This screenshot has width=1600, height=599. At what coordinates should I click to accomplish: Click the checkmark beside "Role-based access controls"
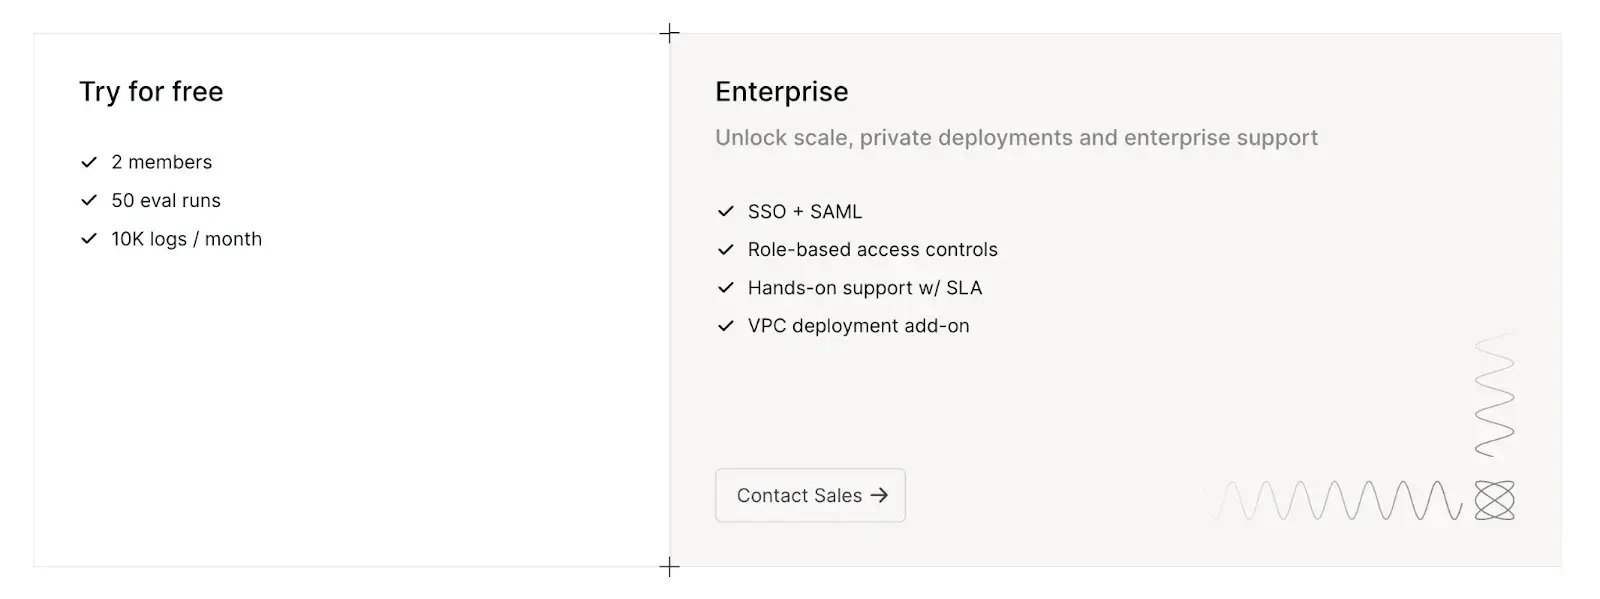click(726, 250)
